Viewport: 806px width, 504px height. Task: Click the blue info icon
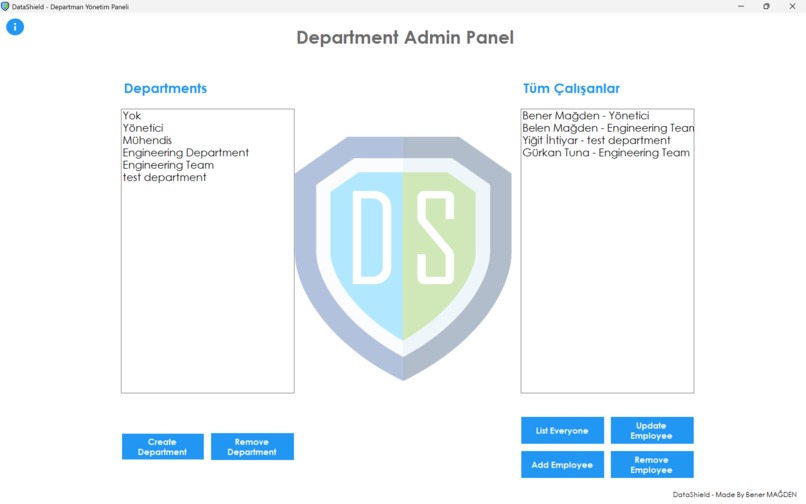click(x=15, y=27)
